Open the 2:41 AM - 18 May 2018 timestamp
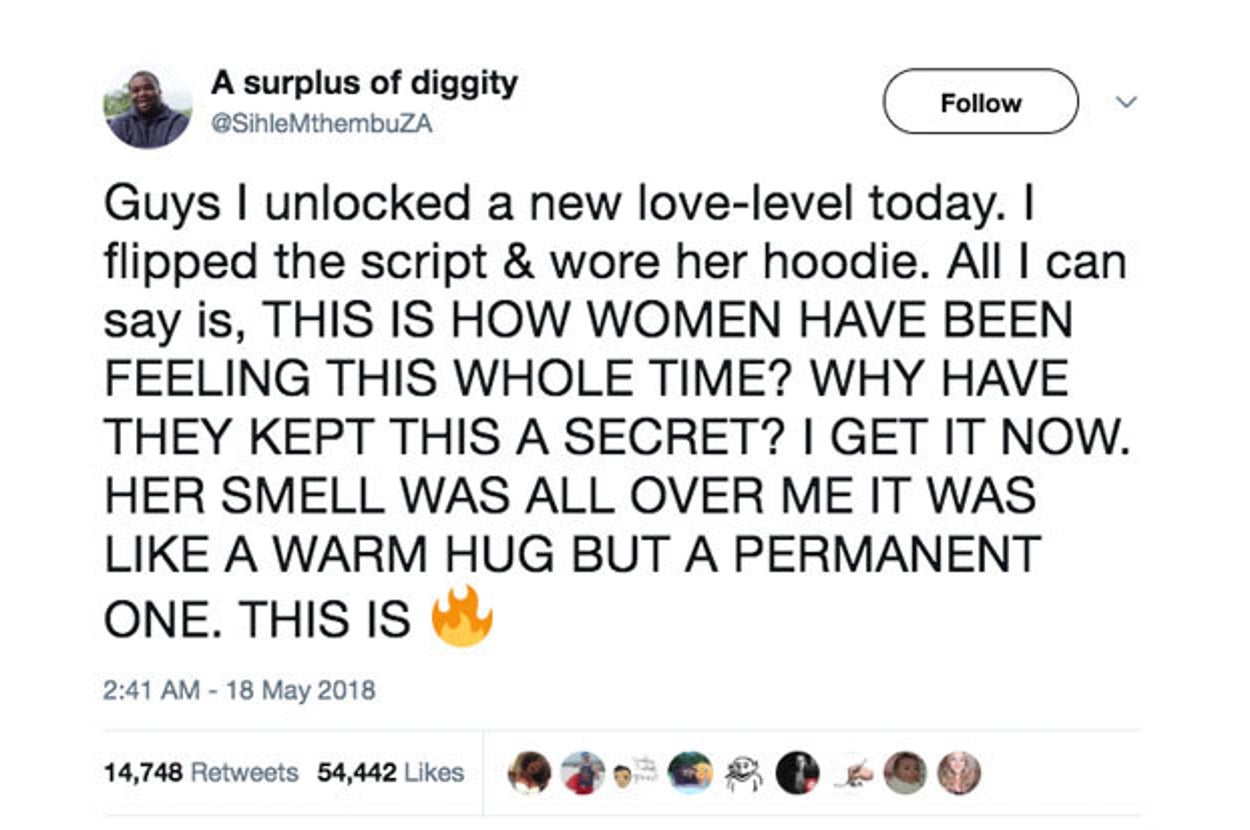 pos(240,689)
